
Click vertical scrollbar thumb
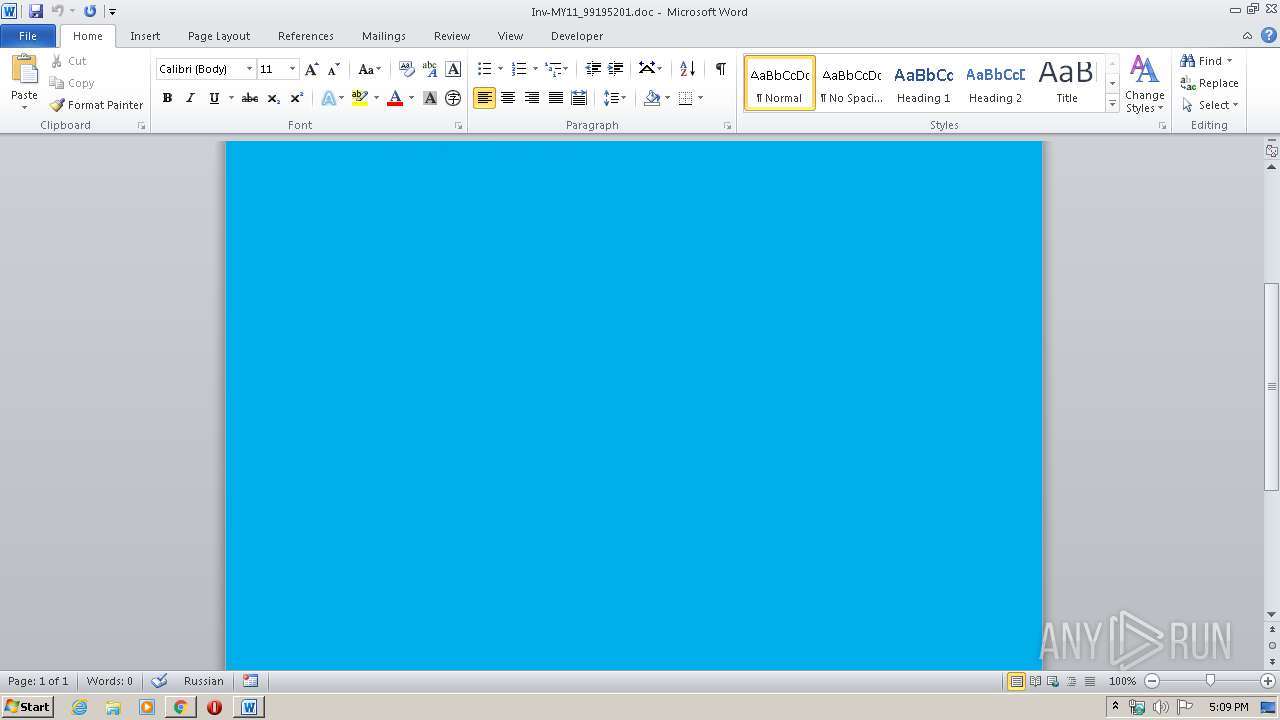pyautogui.click(x=1272, y=387)
